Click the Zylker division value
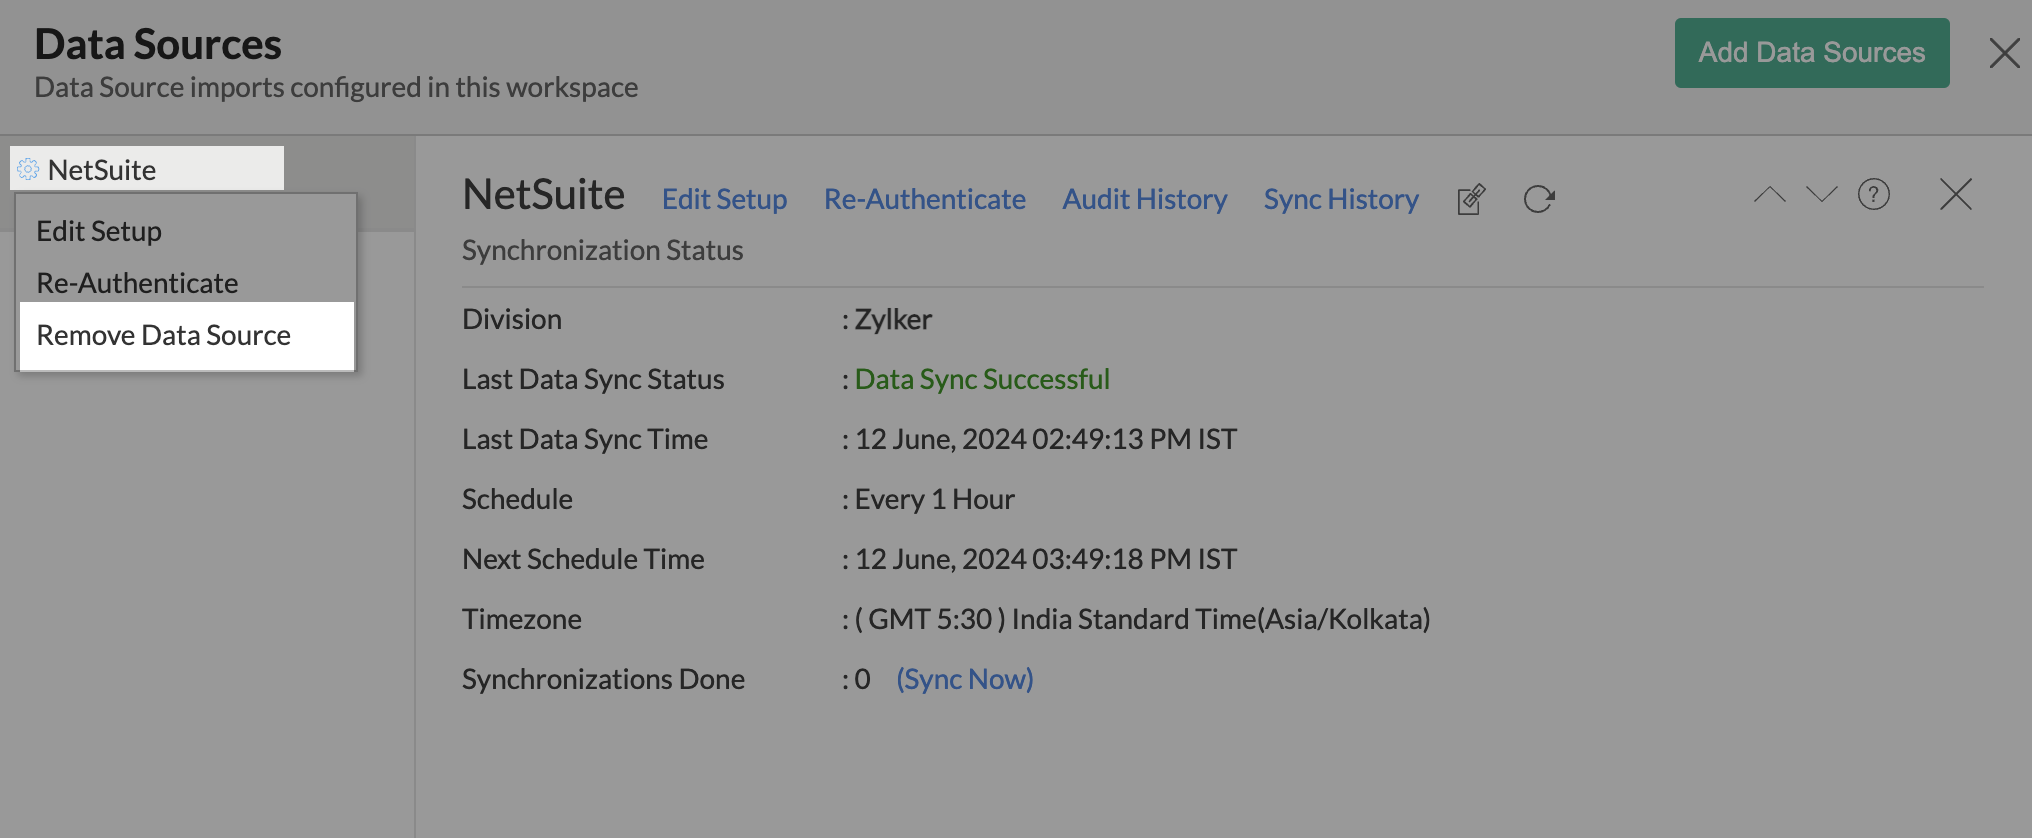 coord(893,319)
